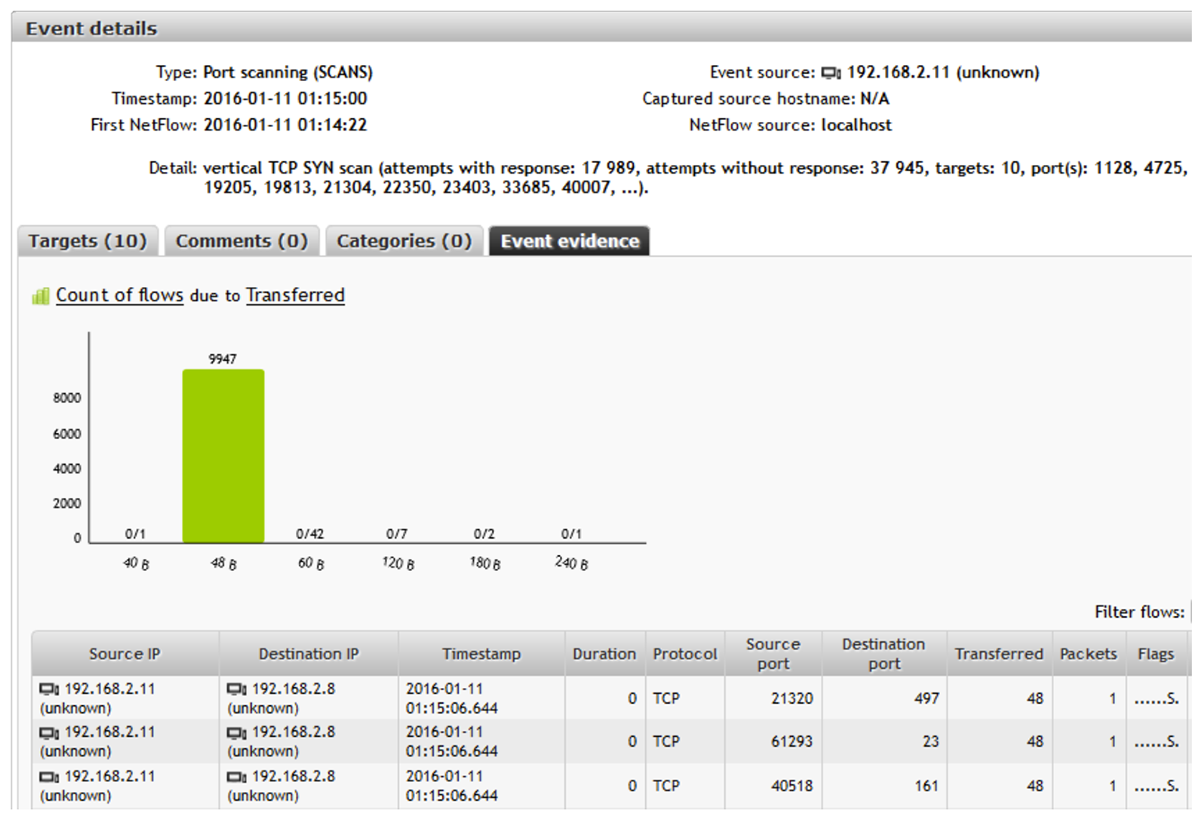This screenshot has width=1200, height=822.
Task: Click the 0/2 label above 180 B
Action: [x=484, y=534]
